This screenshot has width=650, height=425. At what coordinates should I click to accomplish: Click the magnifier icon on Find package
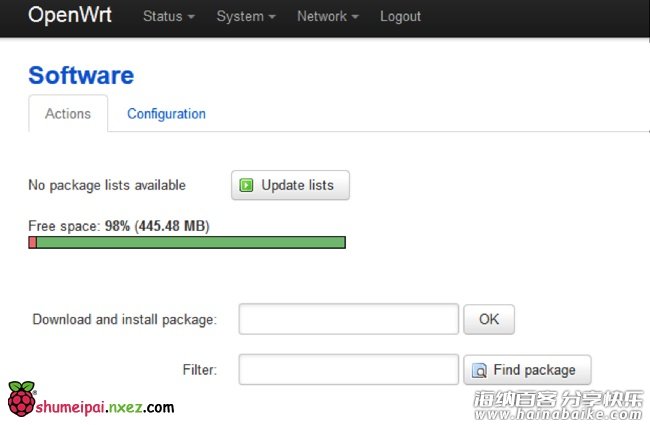tap(479, 370)
